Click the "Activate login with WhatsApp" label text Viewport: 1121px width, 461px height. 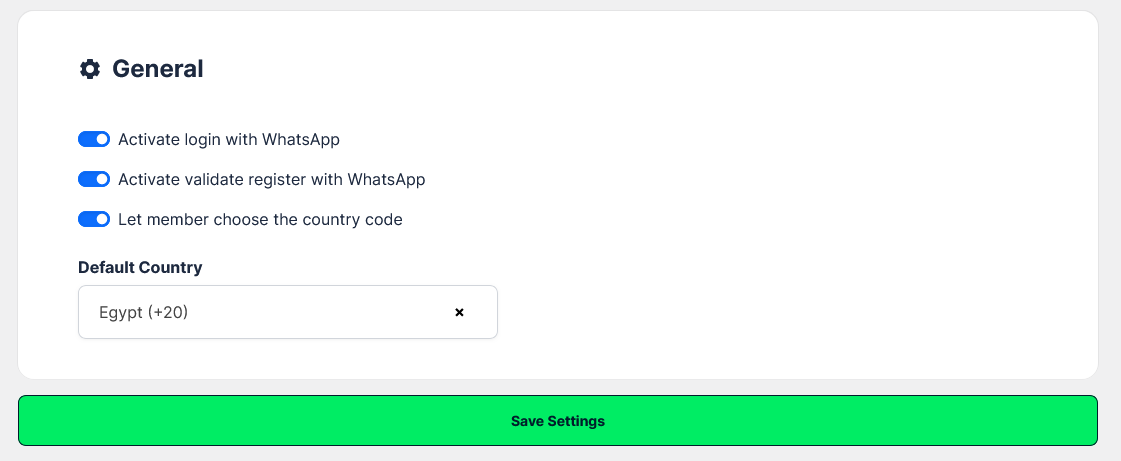tap(229, 139)
